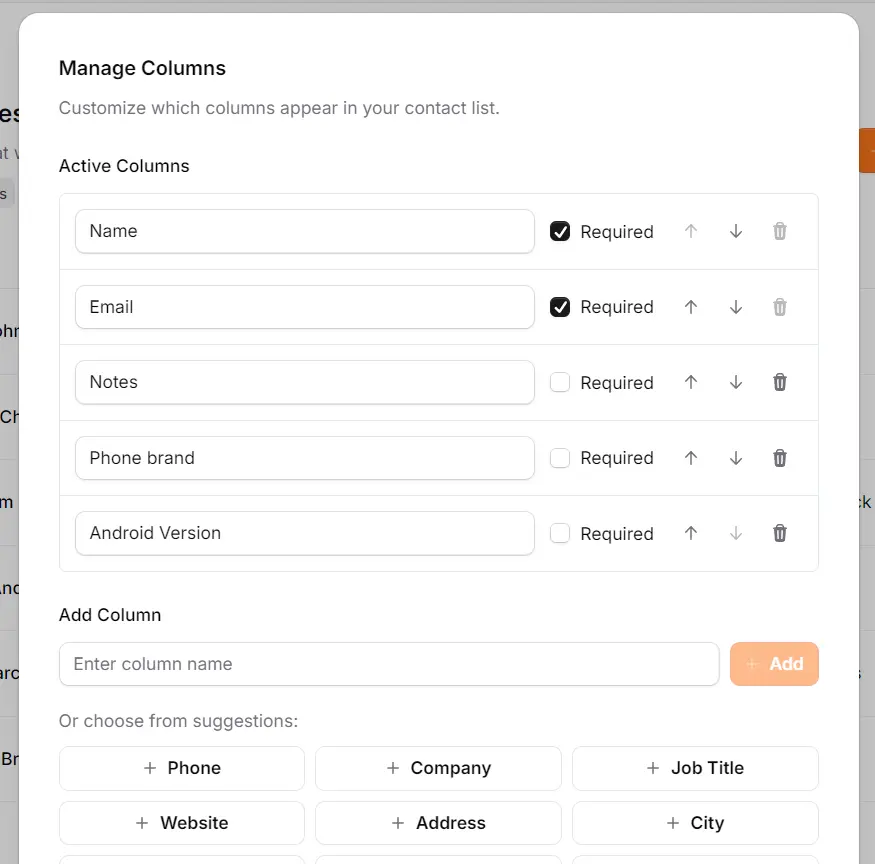Click the Add button to add a column

pos(774,663)
